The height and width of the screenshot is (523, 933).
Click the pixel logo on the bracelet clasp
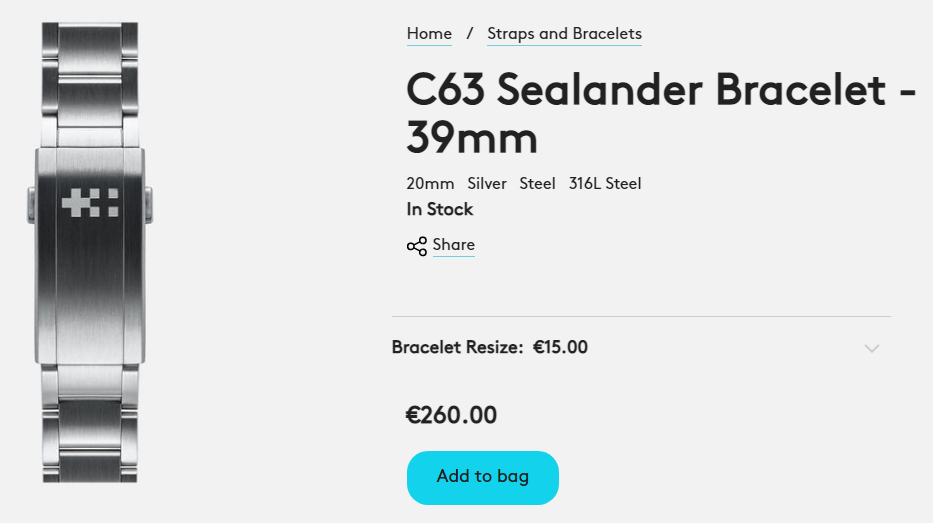click(x=90, y=203)
